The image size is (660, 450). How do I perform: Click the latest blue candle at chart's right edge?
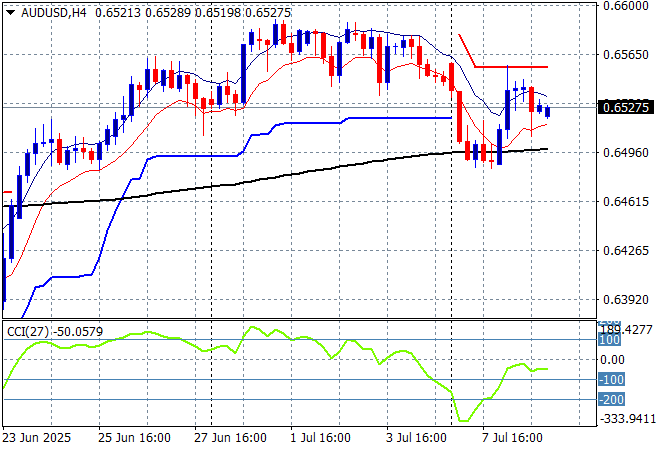pyautogui.click(x=547, y=112)
